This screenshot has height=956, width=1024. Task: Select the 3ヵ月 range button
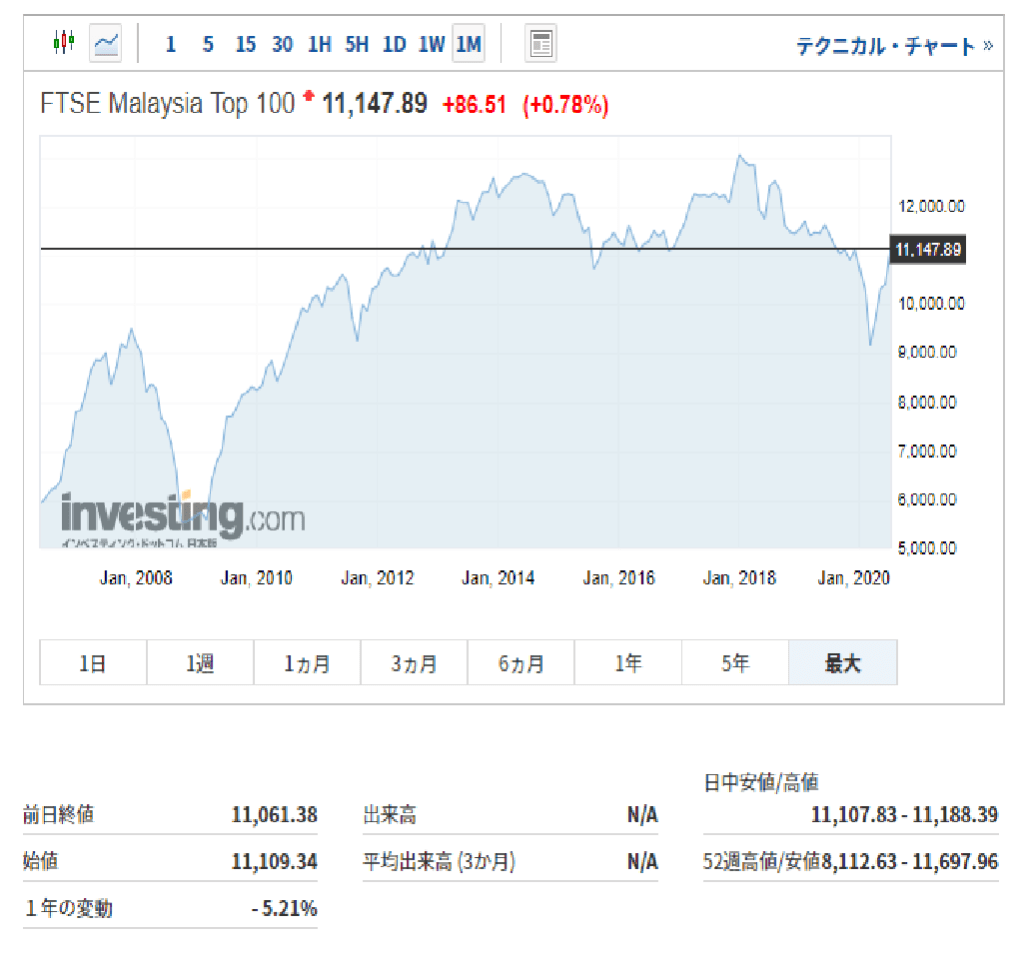click(414, 663)
